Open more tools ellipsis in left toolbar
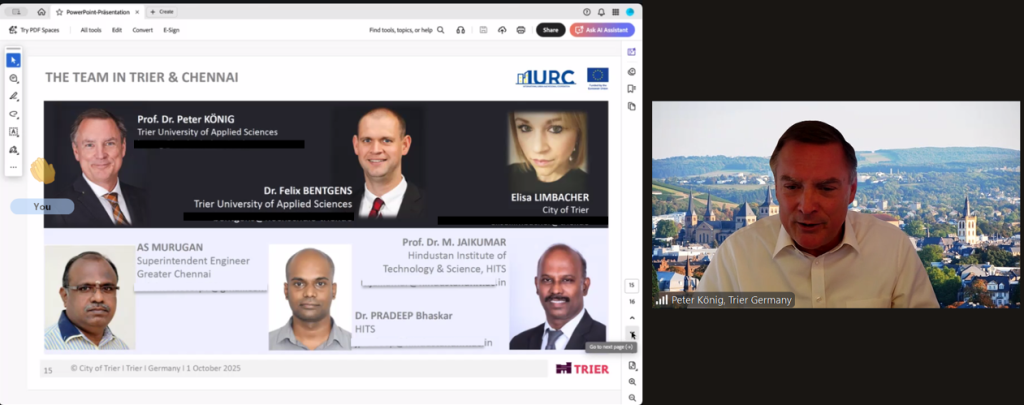Viewport: 1024px width, 405px height. coord(13,167)
